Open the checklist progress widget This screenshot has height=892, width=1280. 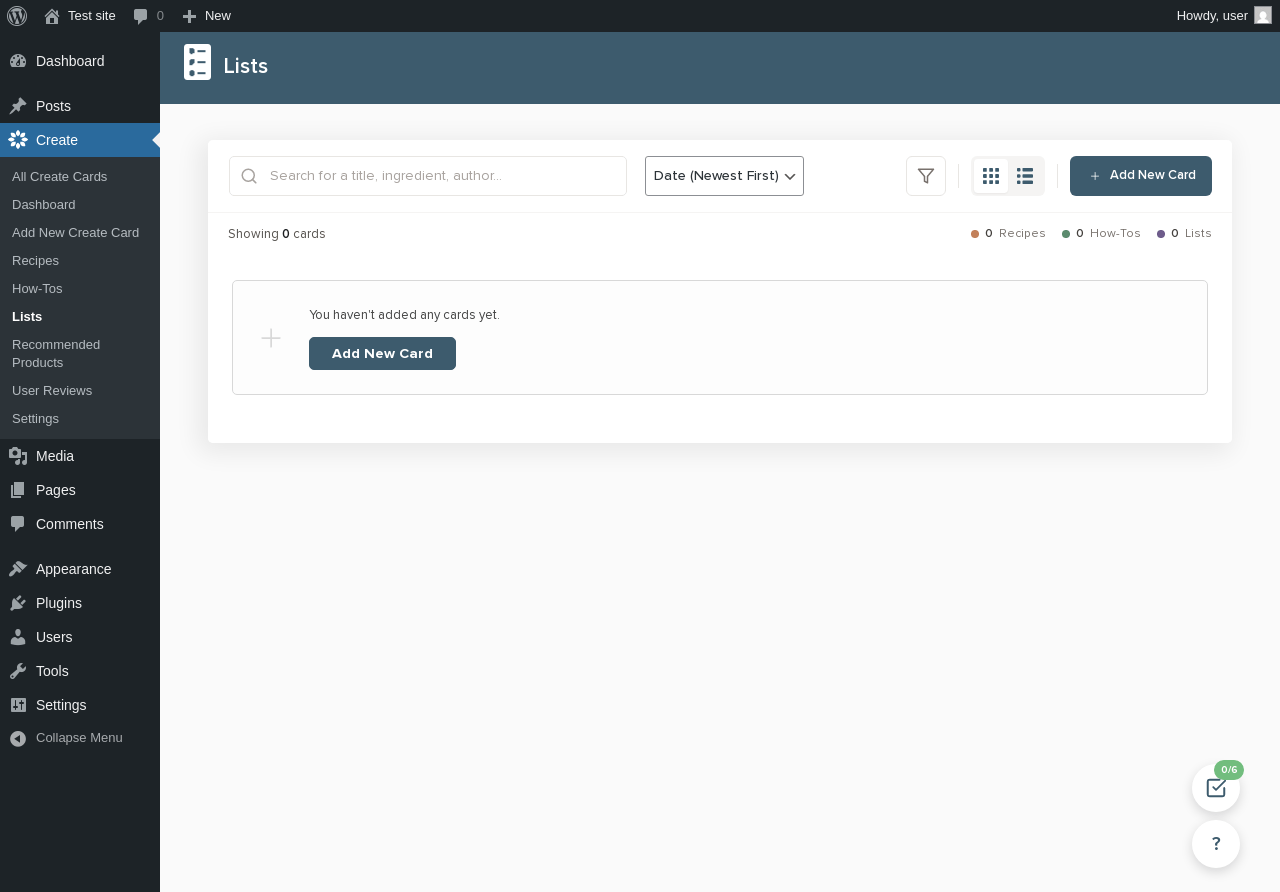coord(1216,788)
